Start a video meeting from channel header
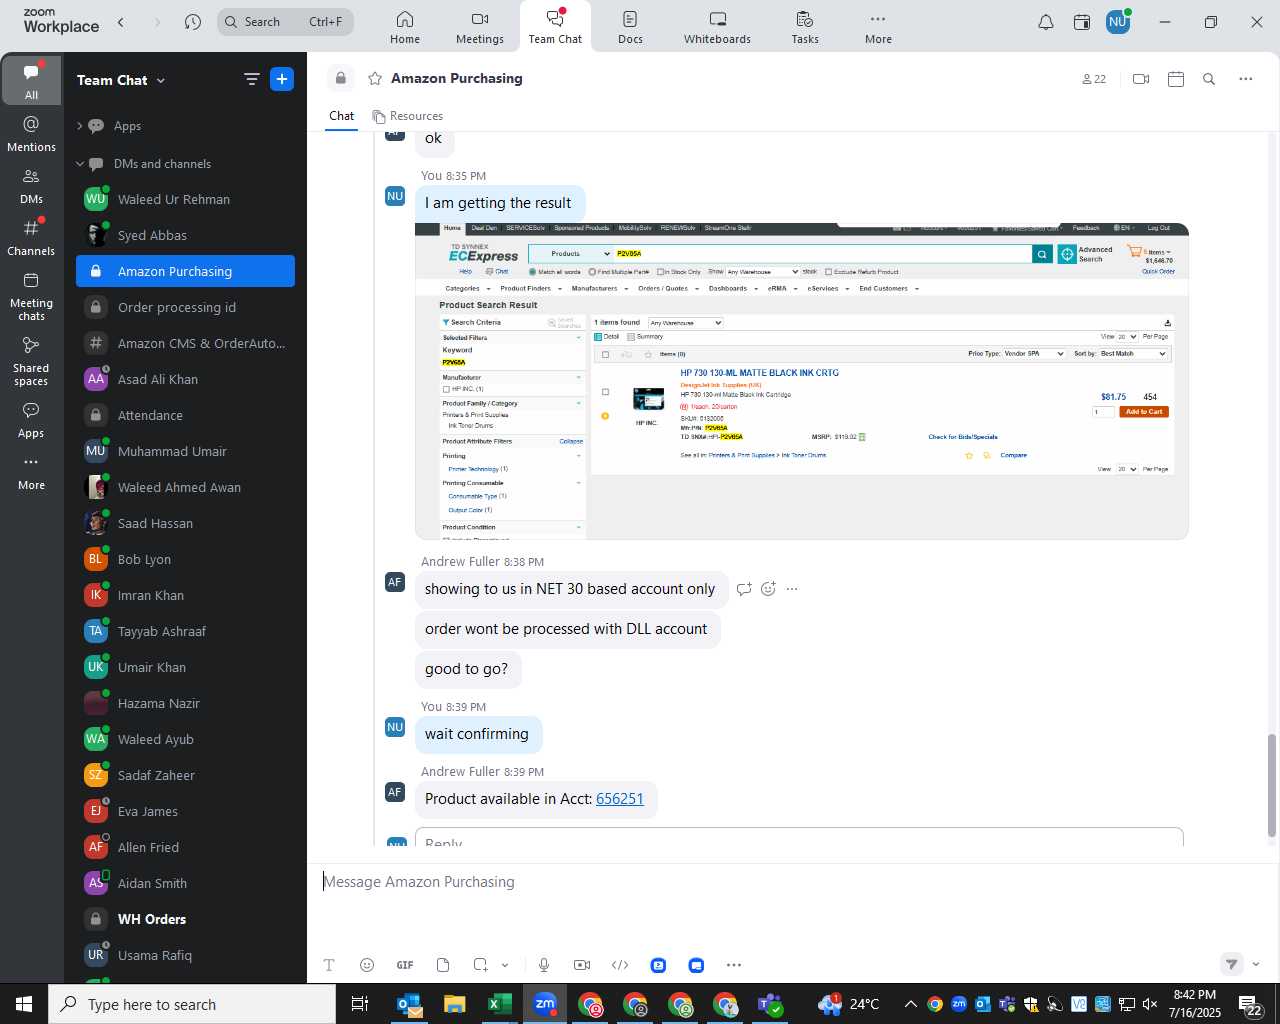The height and width of the screenshot is (1024, 1280). point(1141,79)
